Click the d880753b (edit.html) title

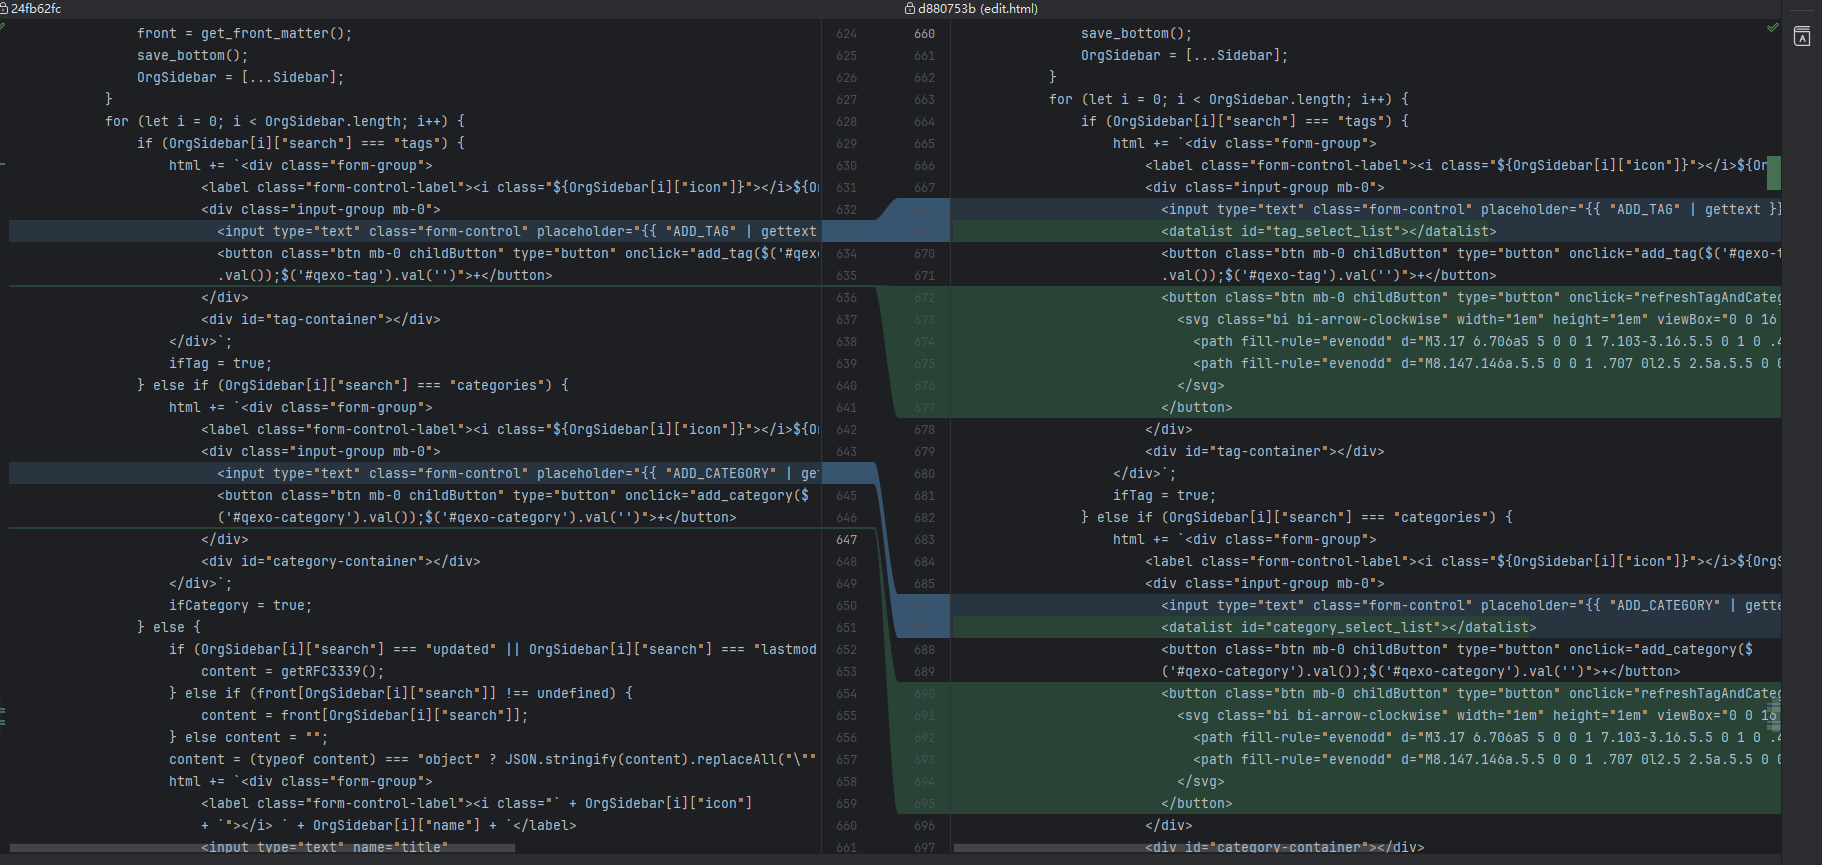pyautogui.click(x=977, y=8)
